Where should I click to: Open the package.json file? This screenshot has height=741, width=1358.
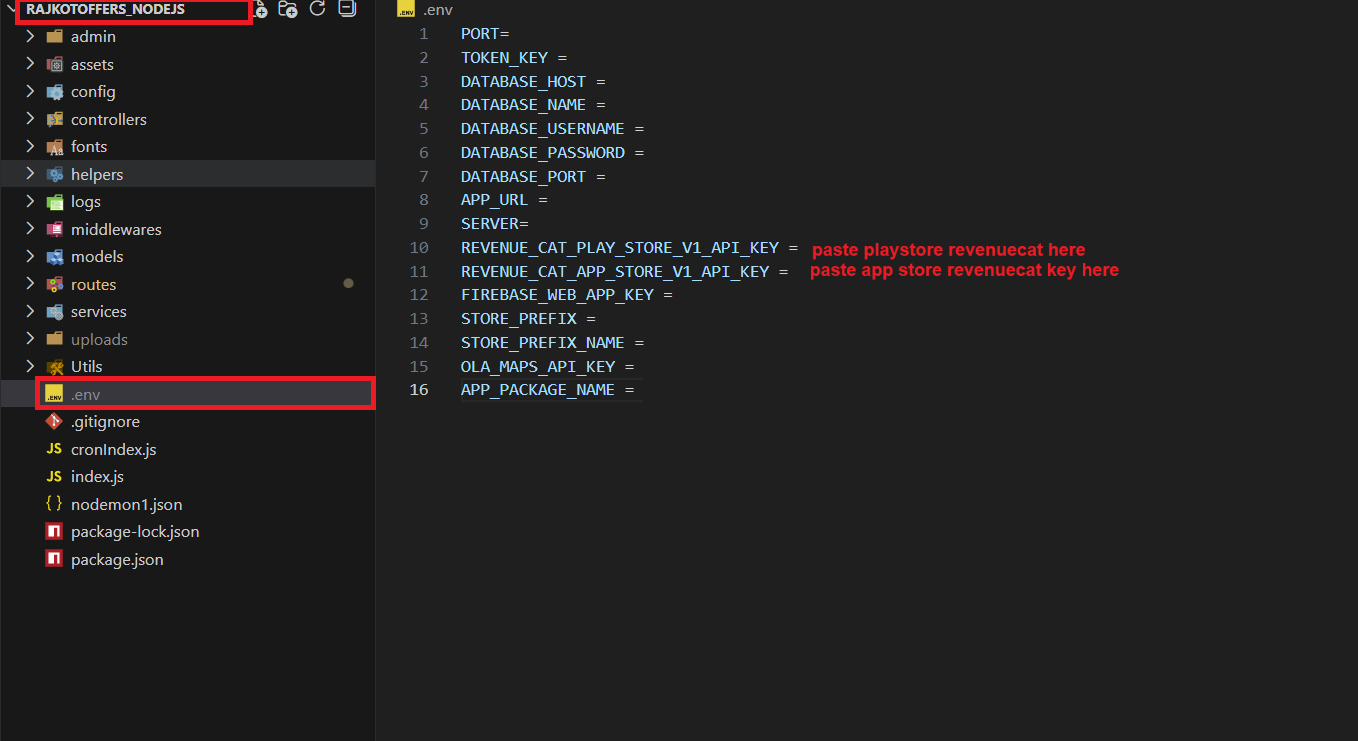pos(117,559)
